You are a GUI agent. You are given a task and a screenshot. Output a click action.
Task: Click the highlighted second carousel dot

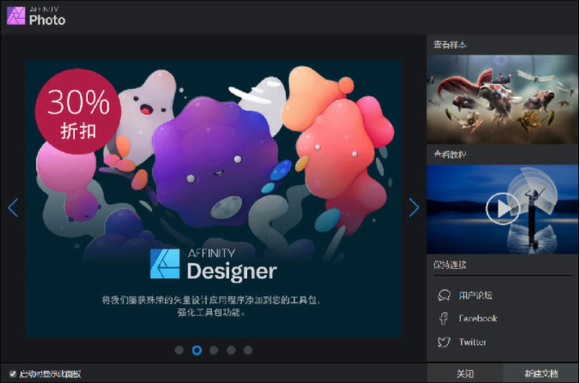pyautogui.click(x=197, y=350)
